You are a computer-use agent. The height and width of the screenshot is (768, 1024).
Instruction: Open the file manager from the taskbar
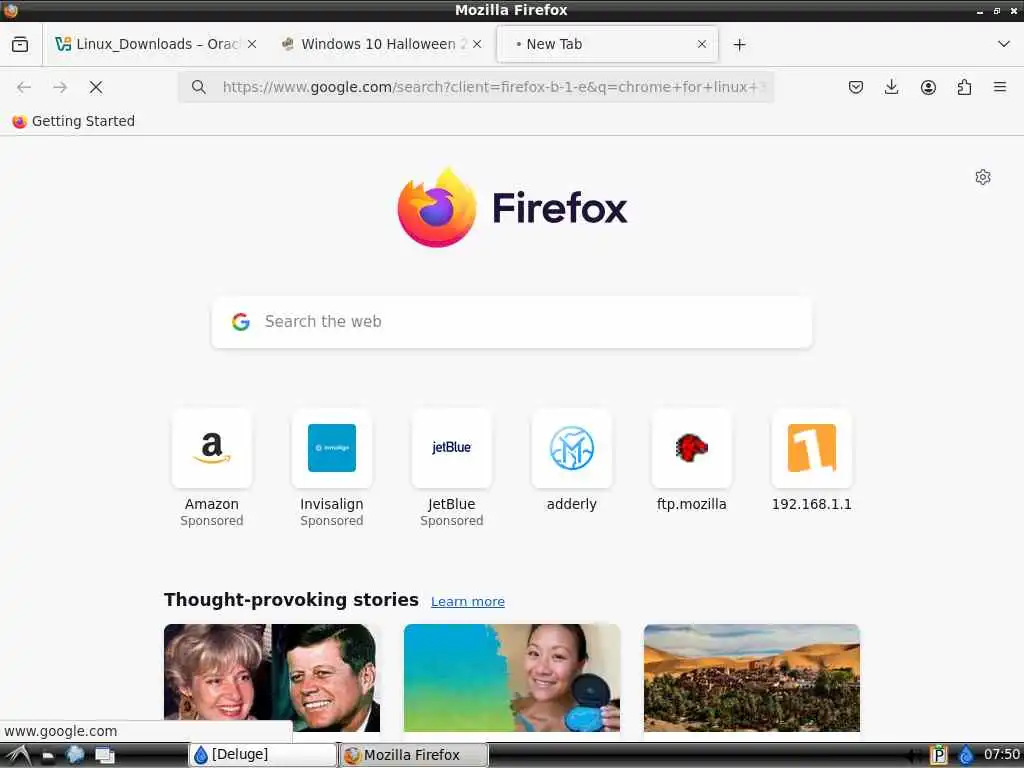tap(48, 756)
